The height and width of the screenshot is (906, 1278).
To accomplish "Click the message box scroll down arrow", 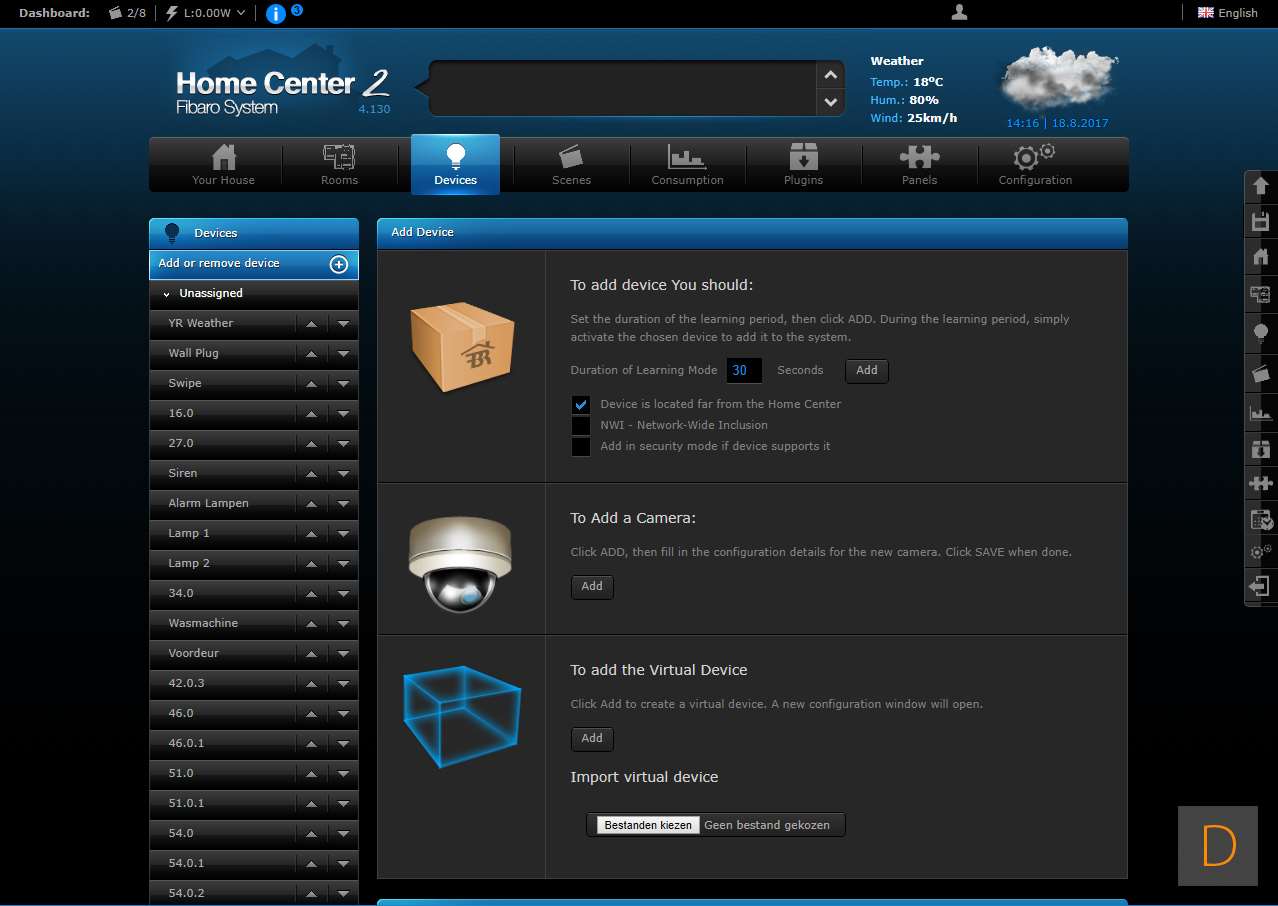I will (830, 101).
